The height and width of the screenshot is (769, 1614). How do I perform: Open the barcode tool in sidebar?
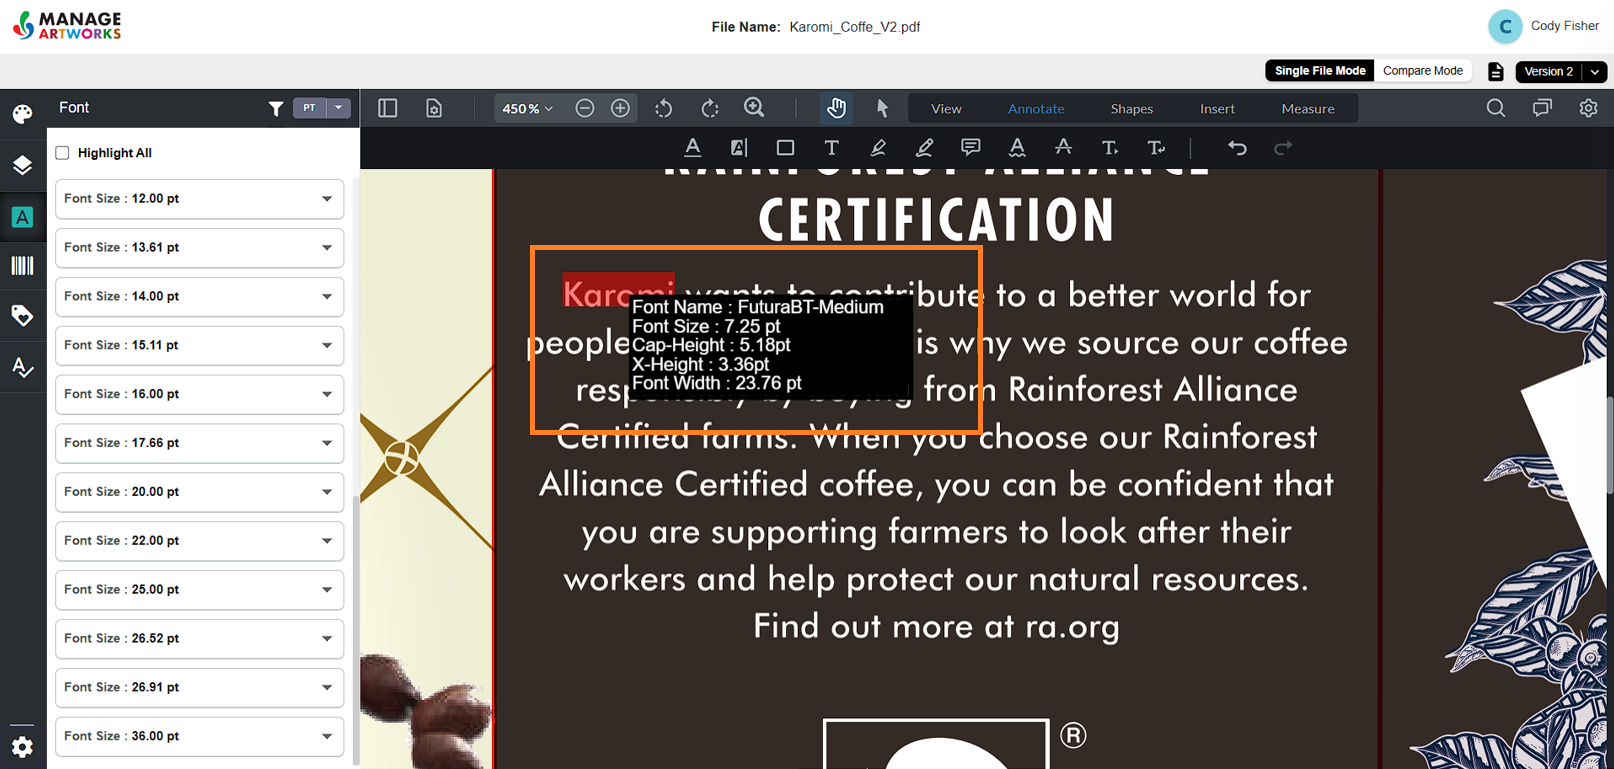[x=22, y=266]
